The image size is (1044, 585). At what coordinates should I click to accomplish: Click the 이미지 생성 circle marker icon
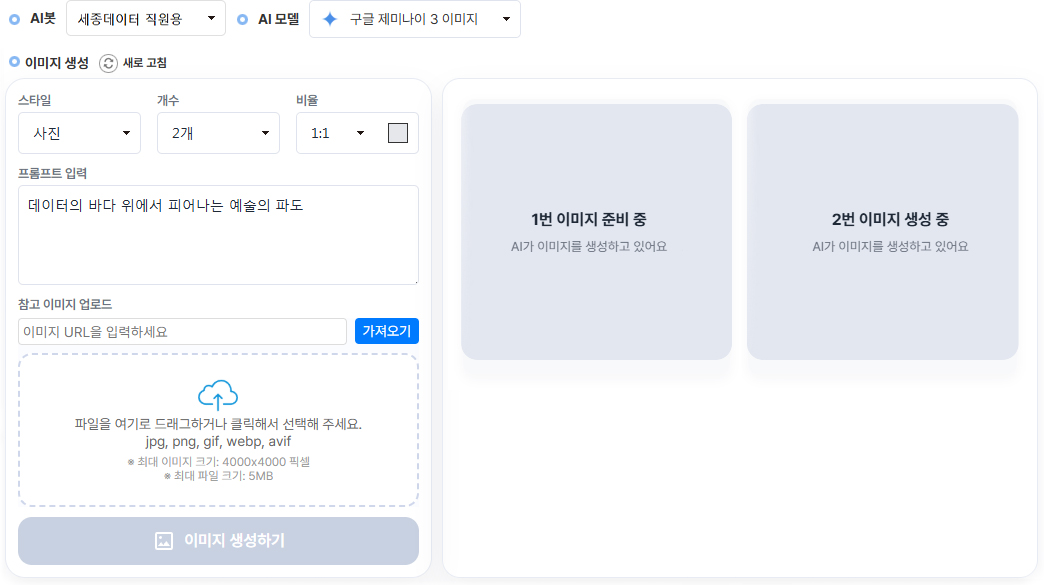click(x=14, y=62)
